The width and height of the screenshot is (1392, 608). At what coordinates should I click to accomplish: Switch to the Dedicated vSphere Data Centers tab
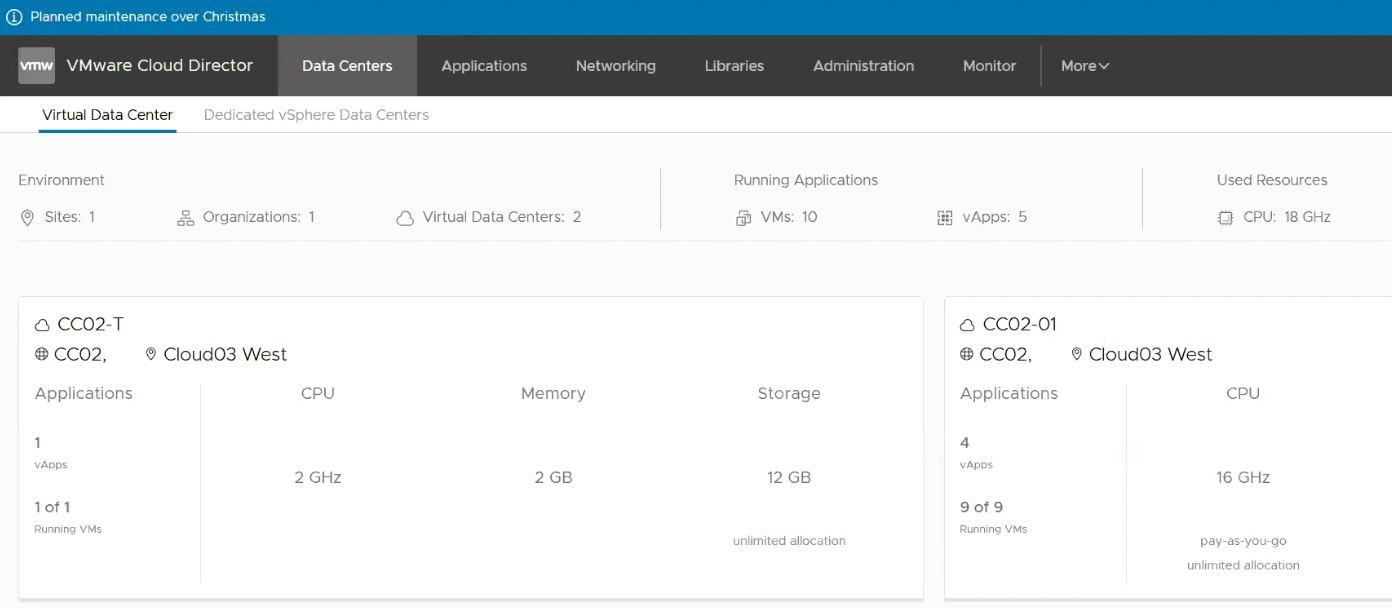tap(315, 114)
